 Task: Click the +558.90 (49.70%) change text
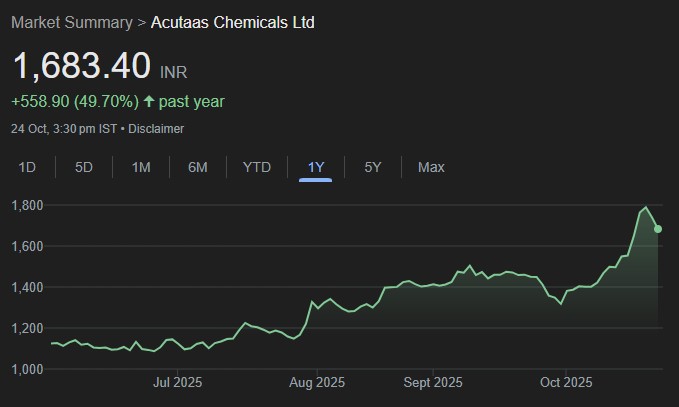point(75,101)
